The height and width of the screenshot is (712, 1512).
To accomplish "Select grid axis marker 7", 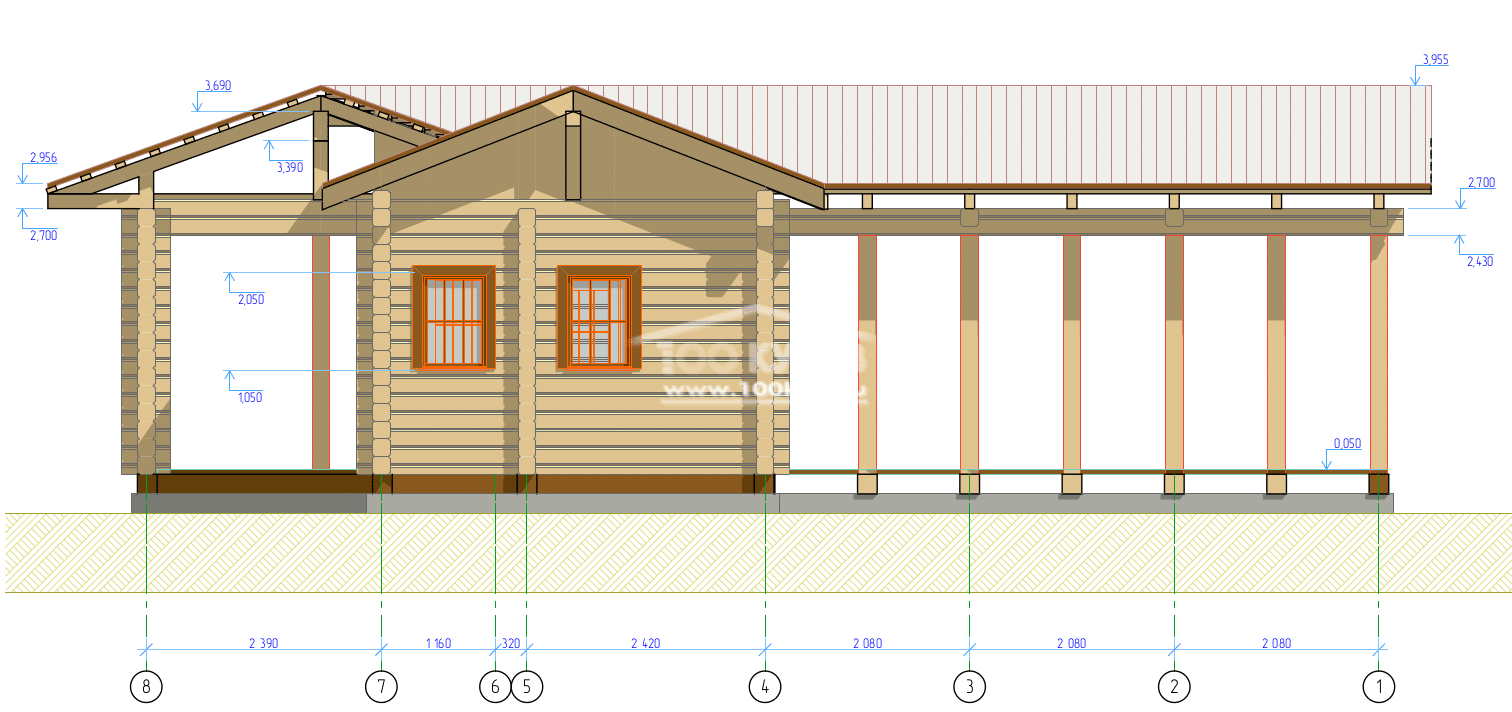I will click(381, 687).
